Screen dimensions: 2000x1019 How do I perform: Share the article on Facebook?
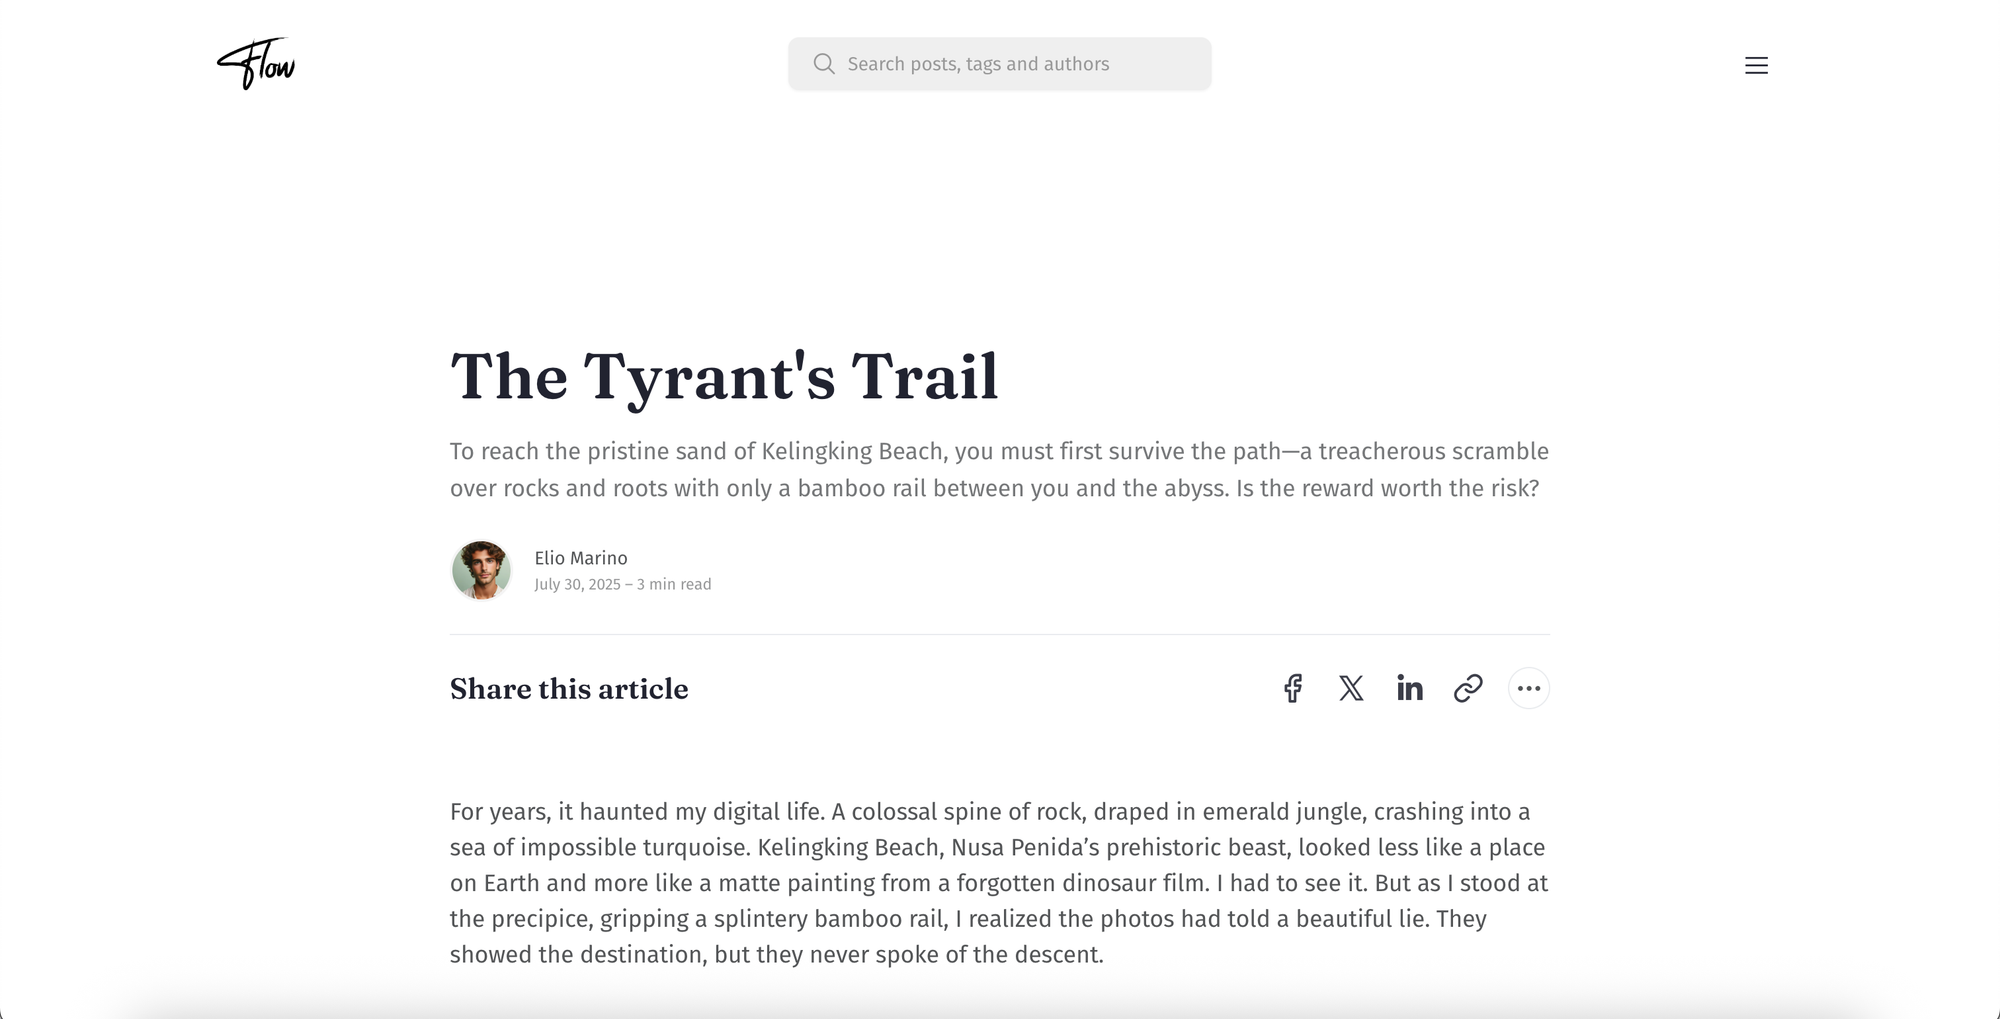1293,688
